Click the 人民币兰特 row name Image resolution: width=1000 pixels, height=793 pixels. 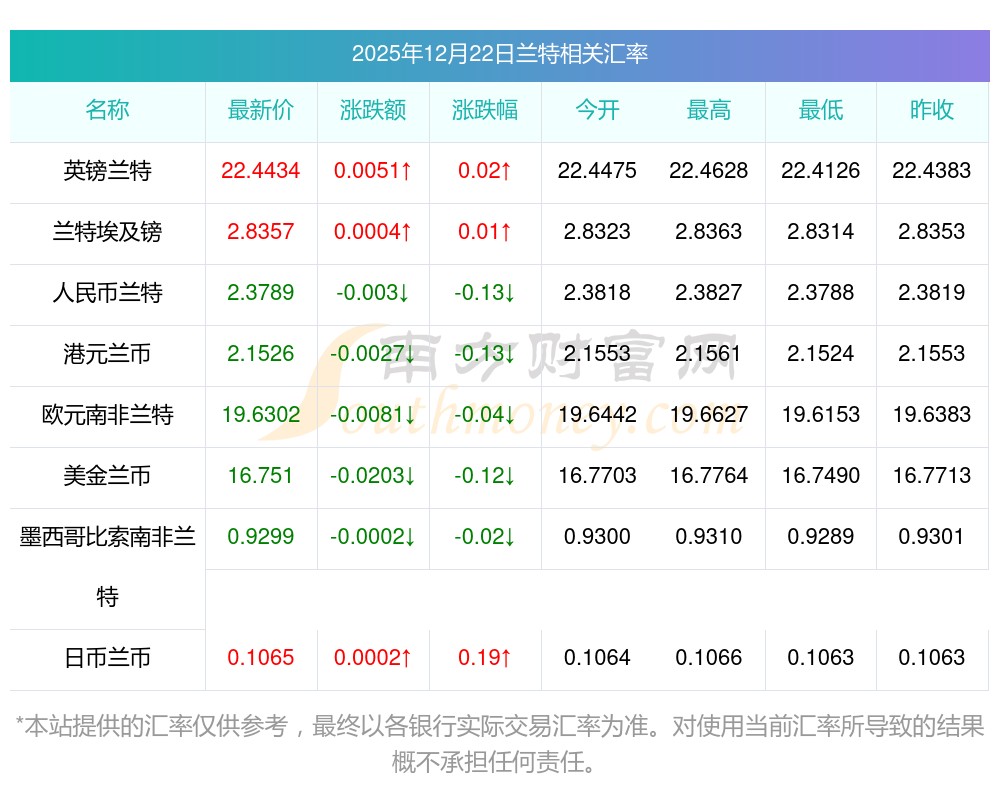pyautogui.click(x=107, y=292)
